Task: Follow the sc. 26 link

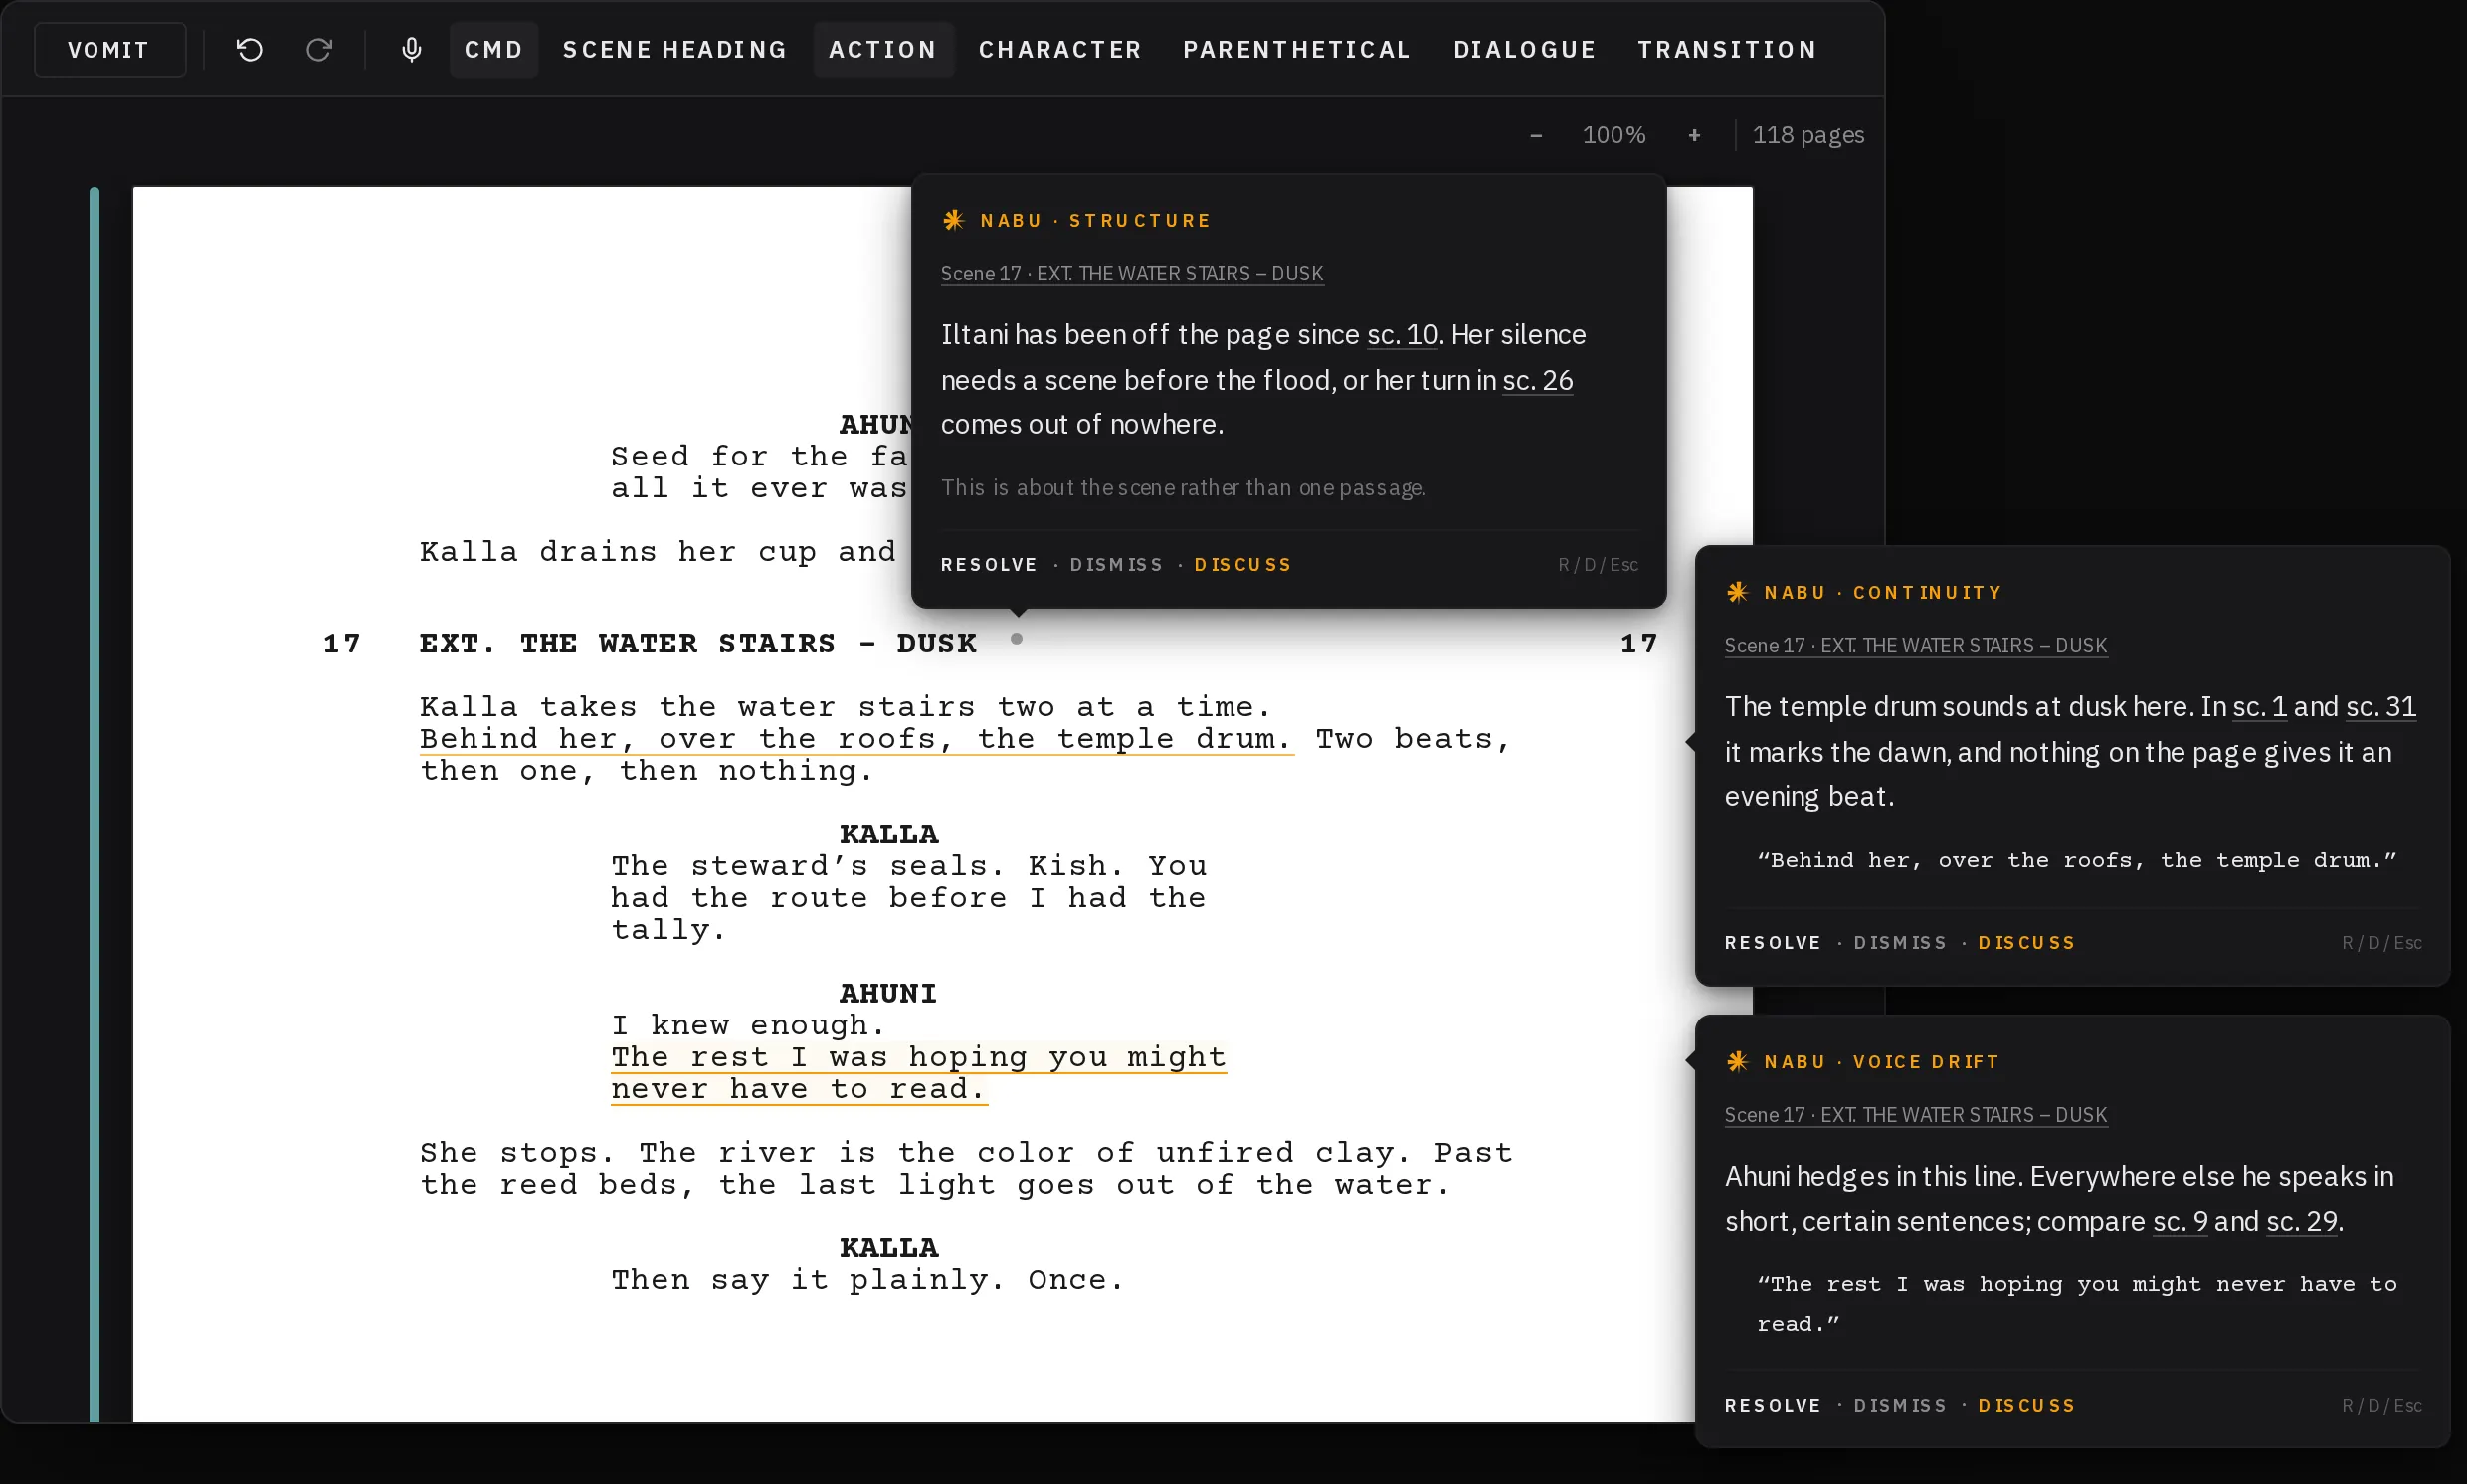Action: tap(1538, 380)
